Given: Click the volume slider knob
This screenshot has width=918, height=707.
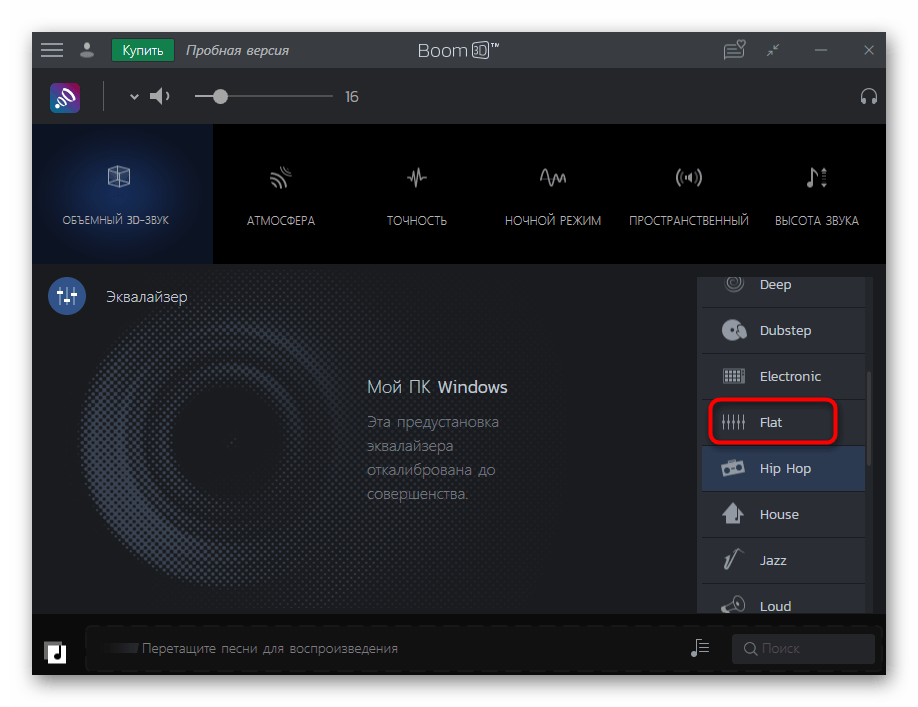Looking at the screenshot, I should point(220,97).
